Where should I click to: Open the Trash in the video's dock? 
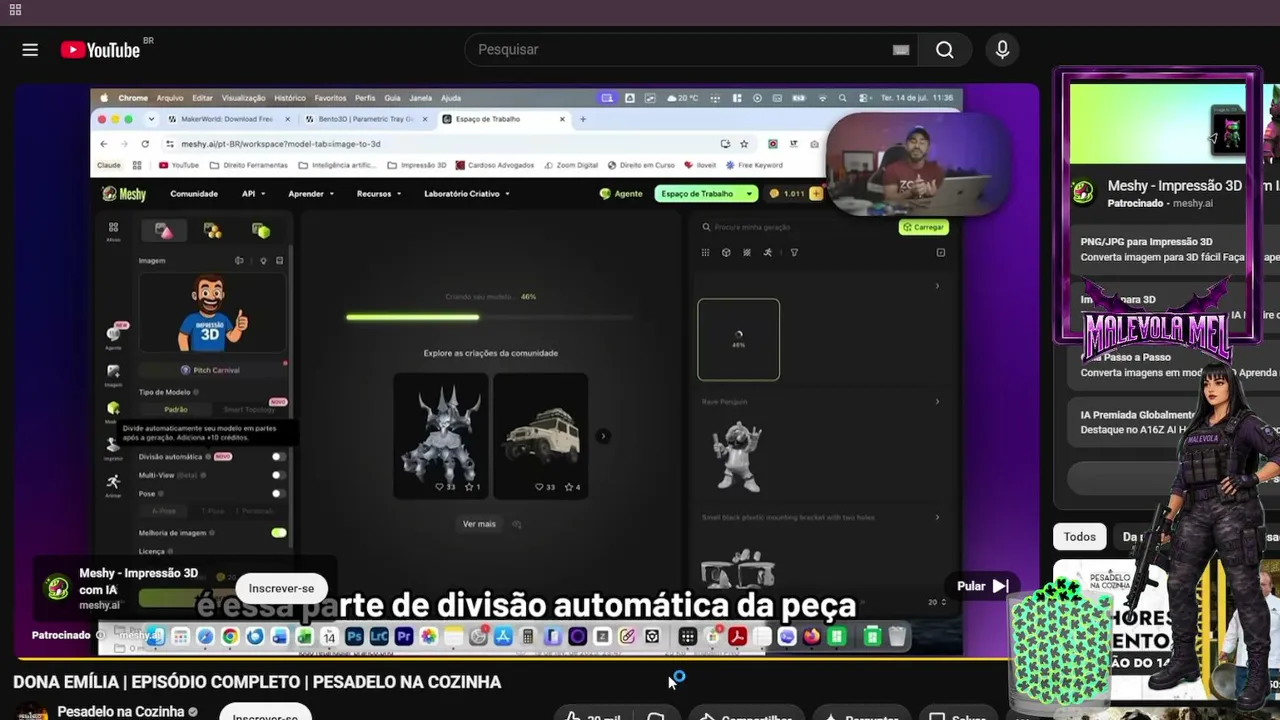[897, 637]
